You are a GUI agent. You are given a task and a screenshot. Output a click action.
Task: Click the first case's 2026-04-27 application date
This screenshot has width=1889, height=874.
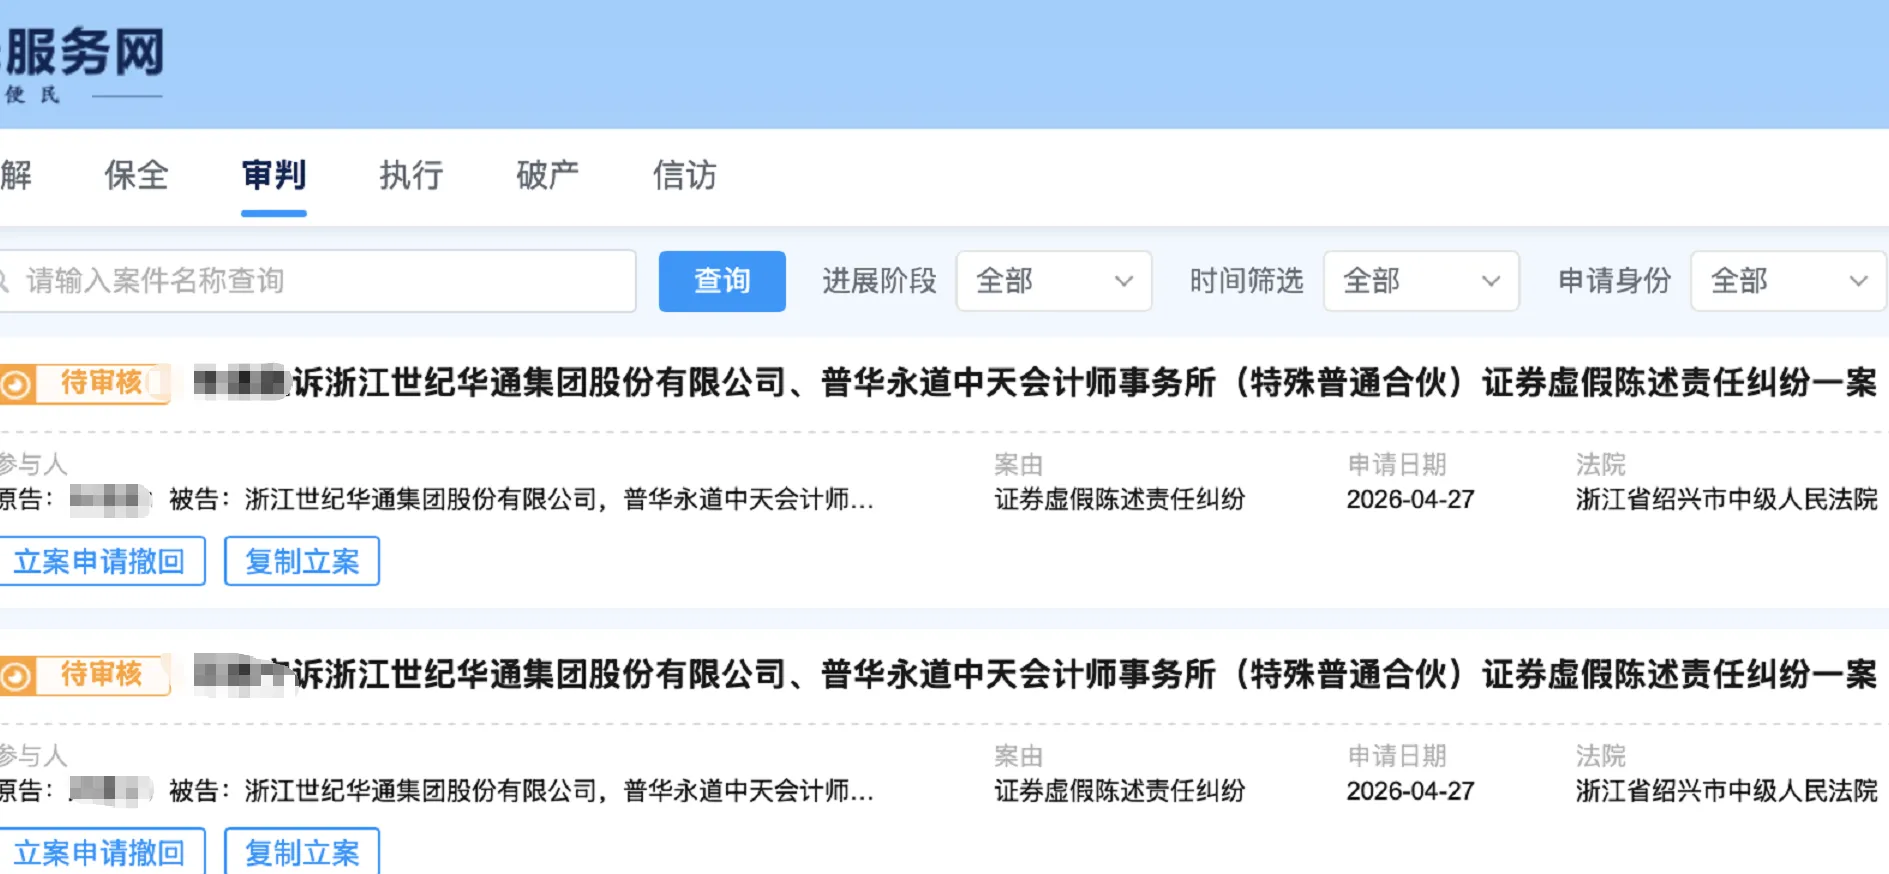tap(1410, 499)
